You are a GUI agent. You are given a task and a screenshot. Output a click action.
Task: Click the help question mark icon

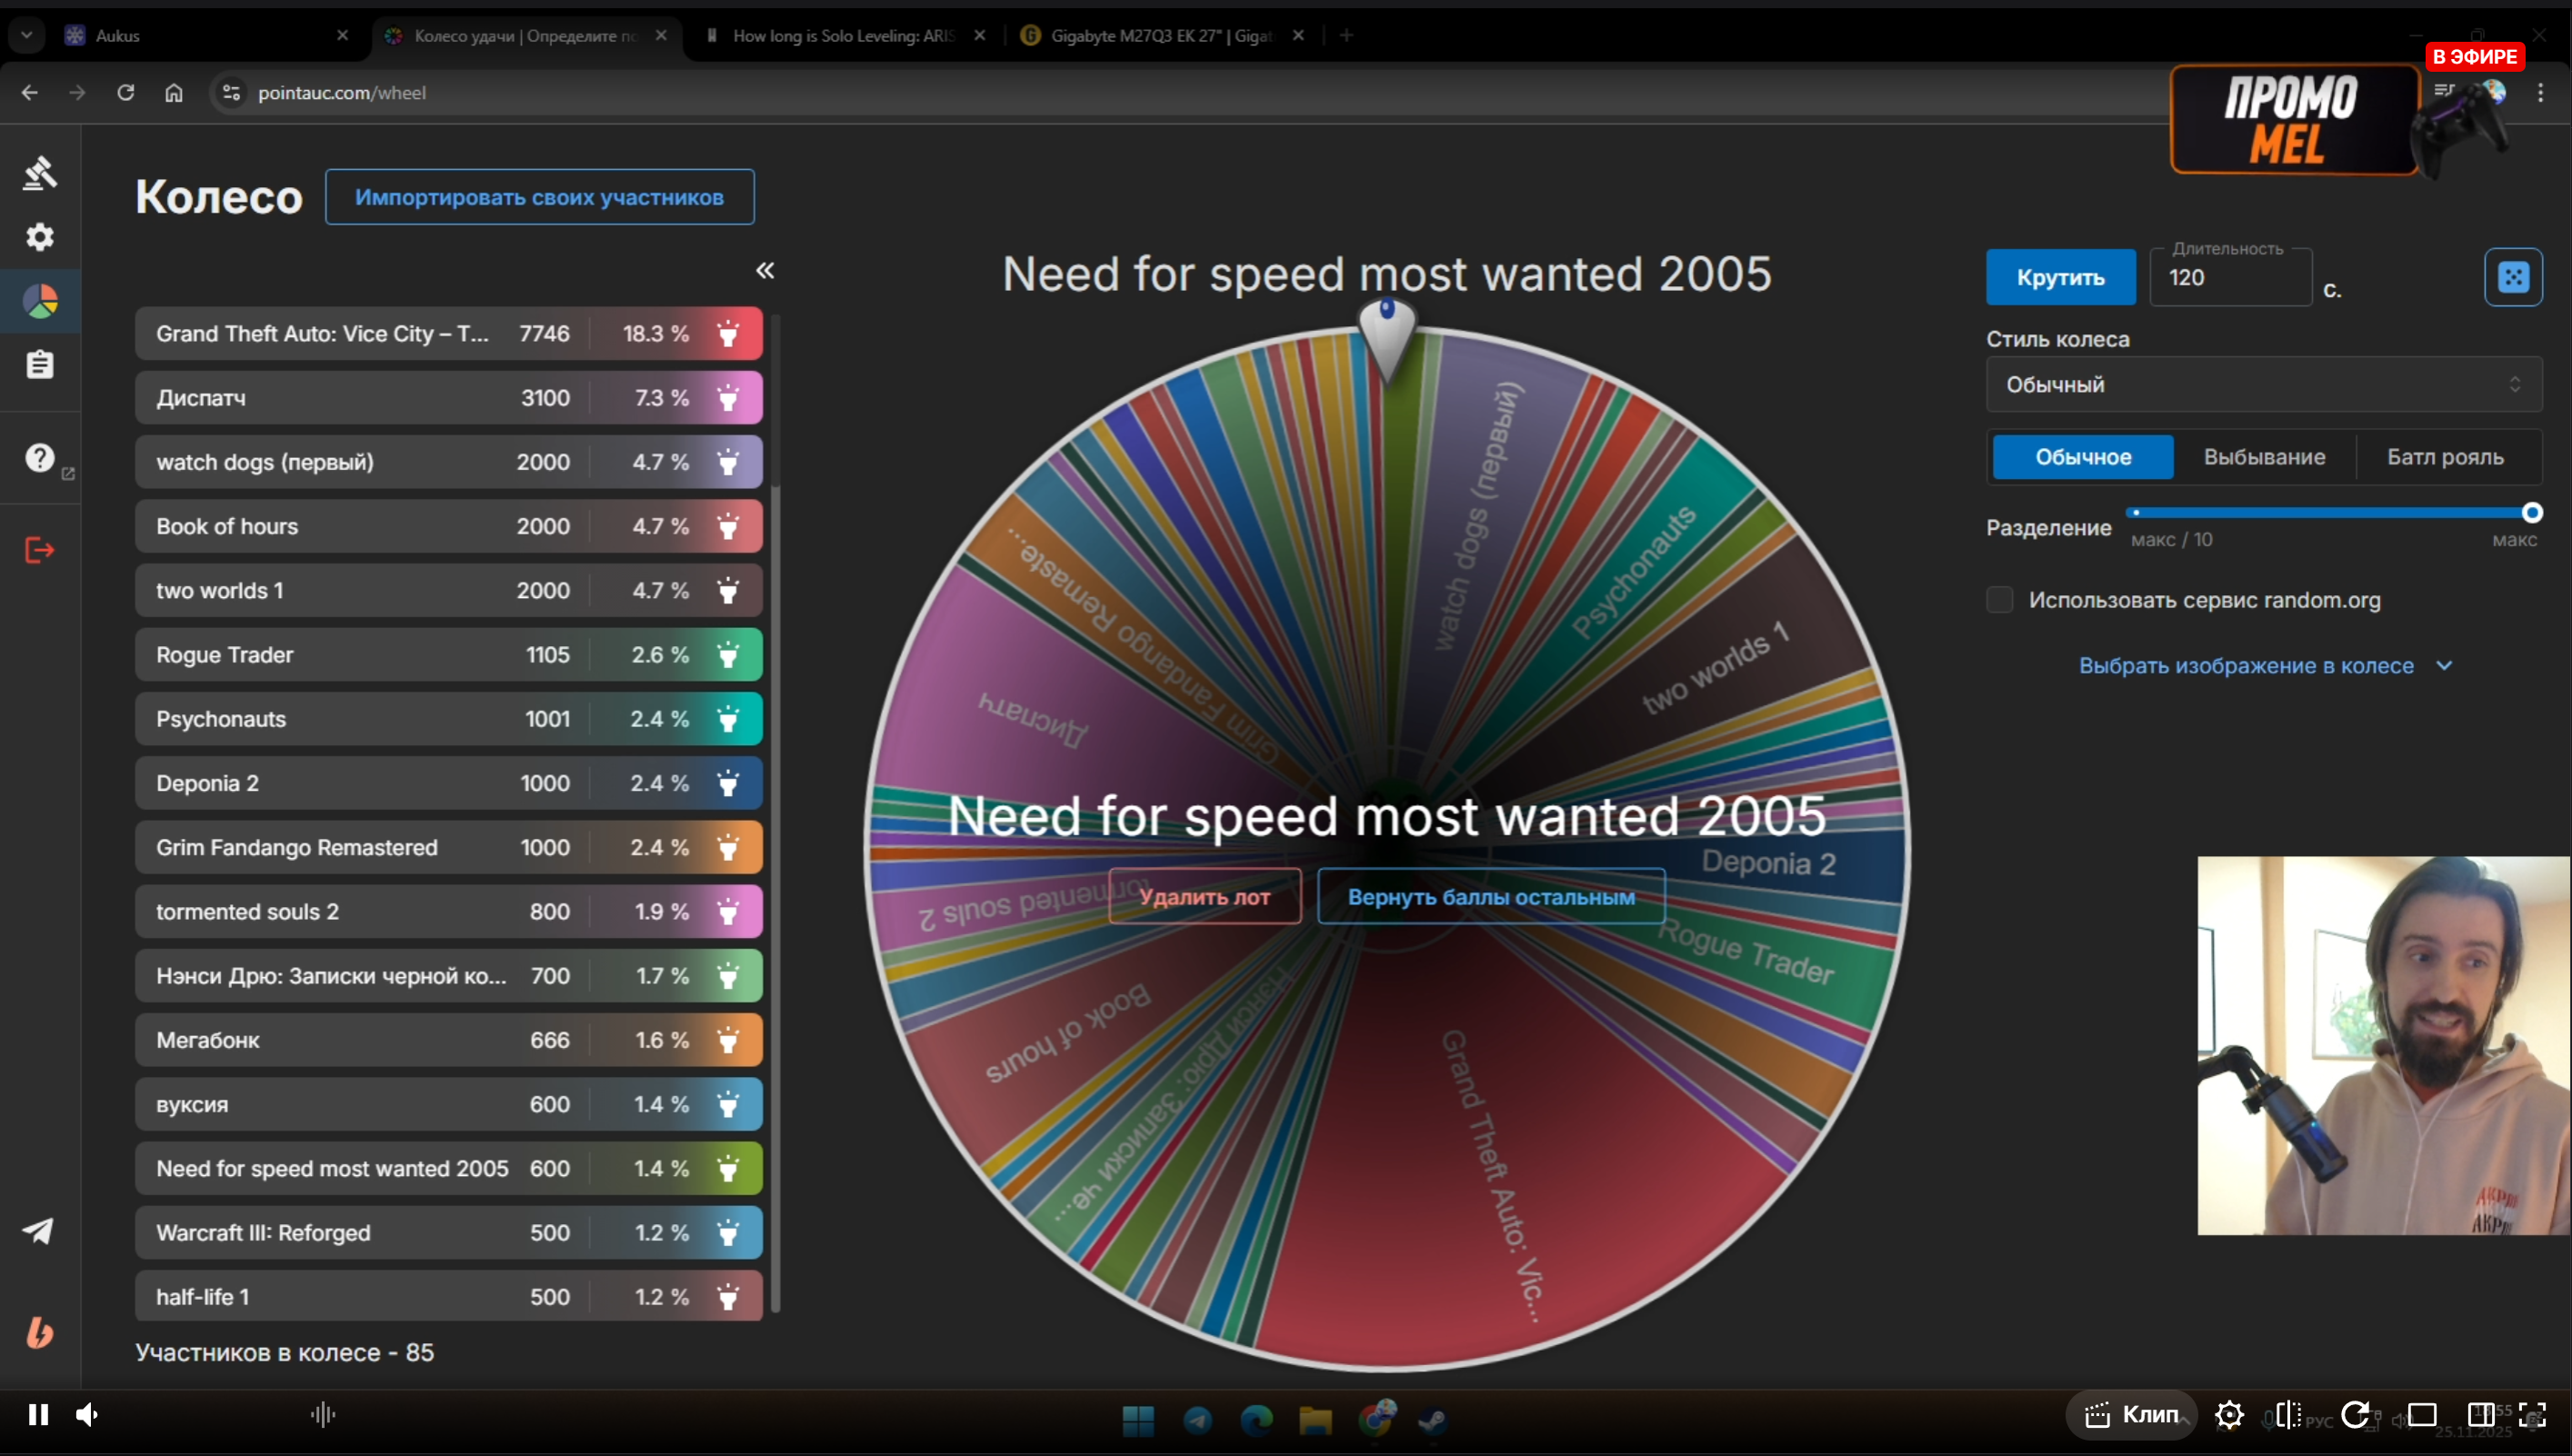point(40,458)
